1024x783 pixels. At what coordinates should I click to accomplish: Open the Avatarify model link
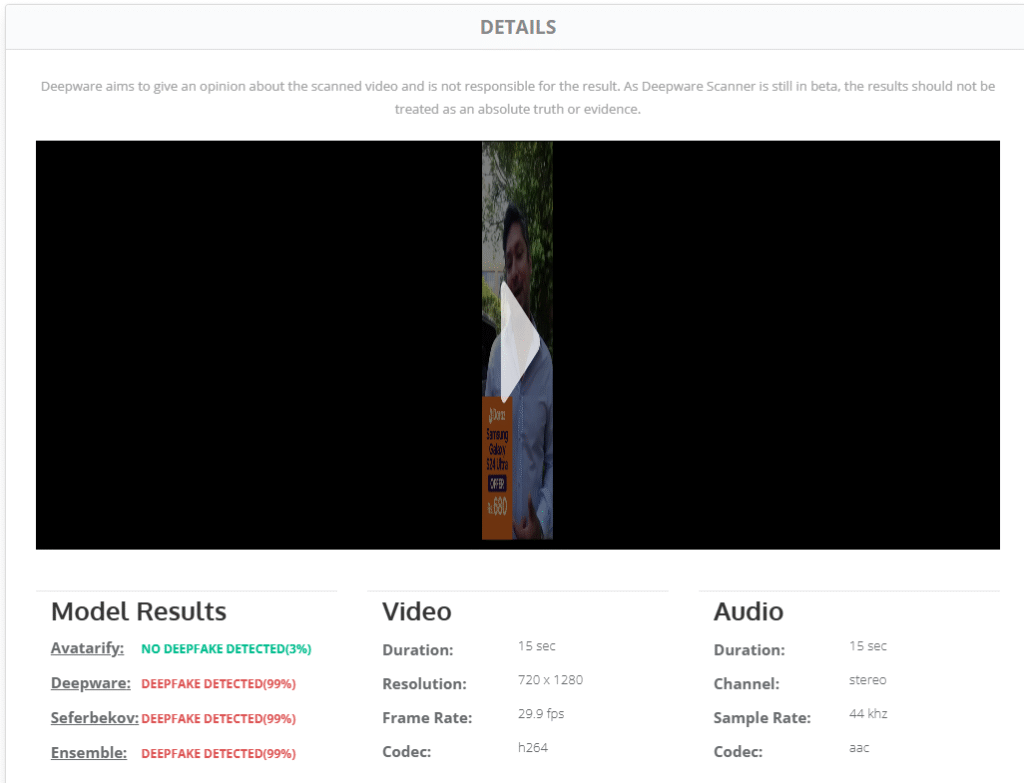pyautogui.click(x=88, y=648)
